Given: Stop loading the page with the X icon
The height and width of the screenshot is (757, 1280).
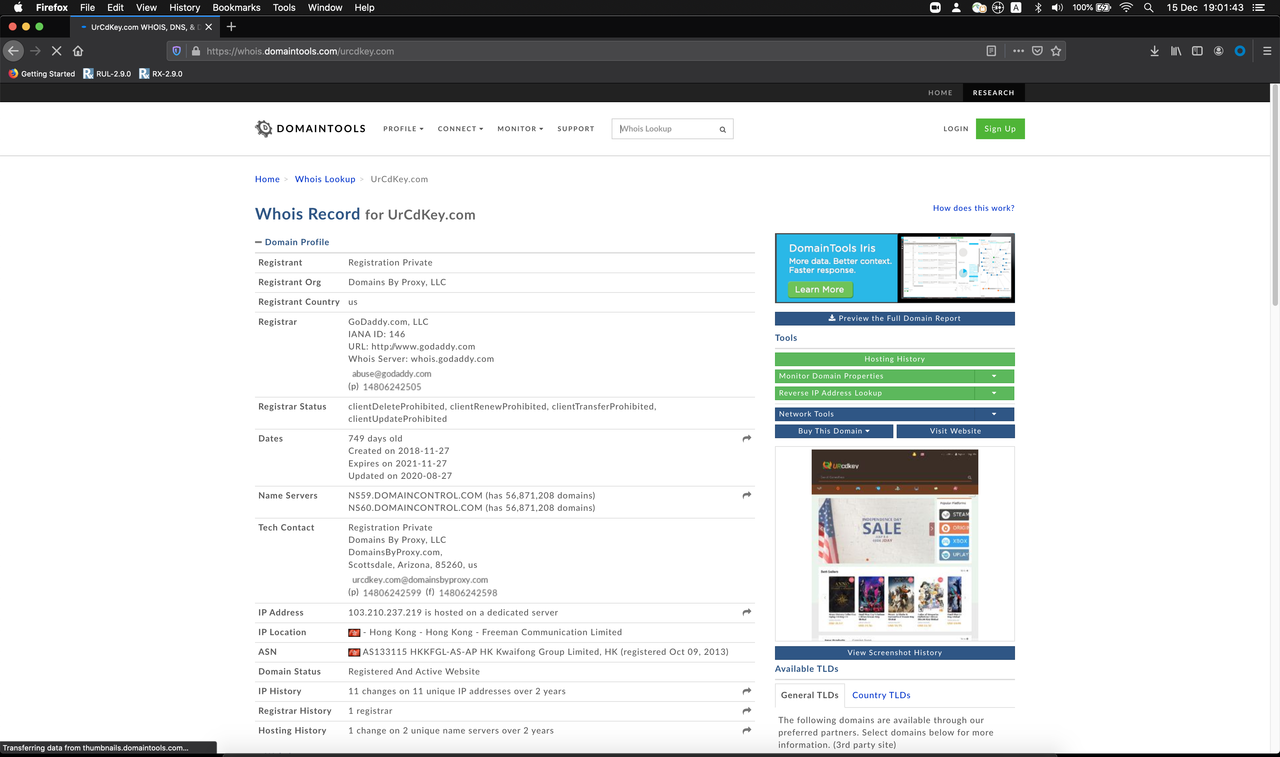Looking at the screenshot, I should pos(56,51).
